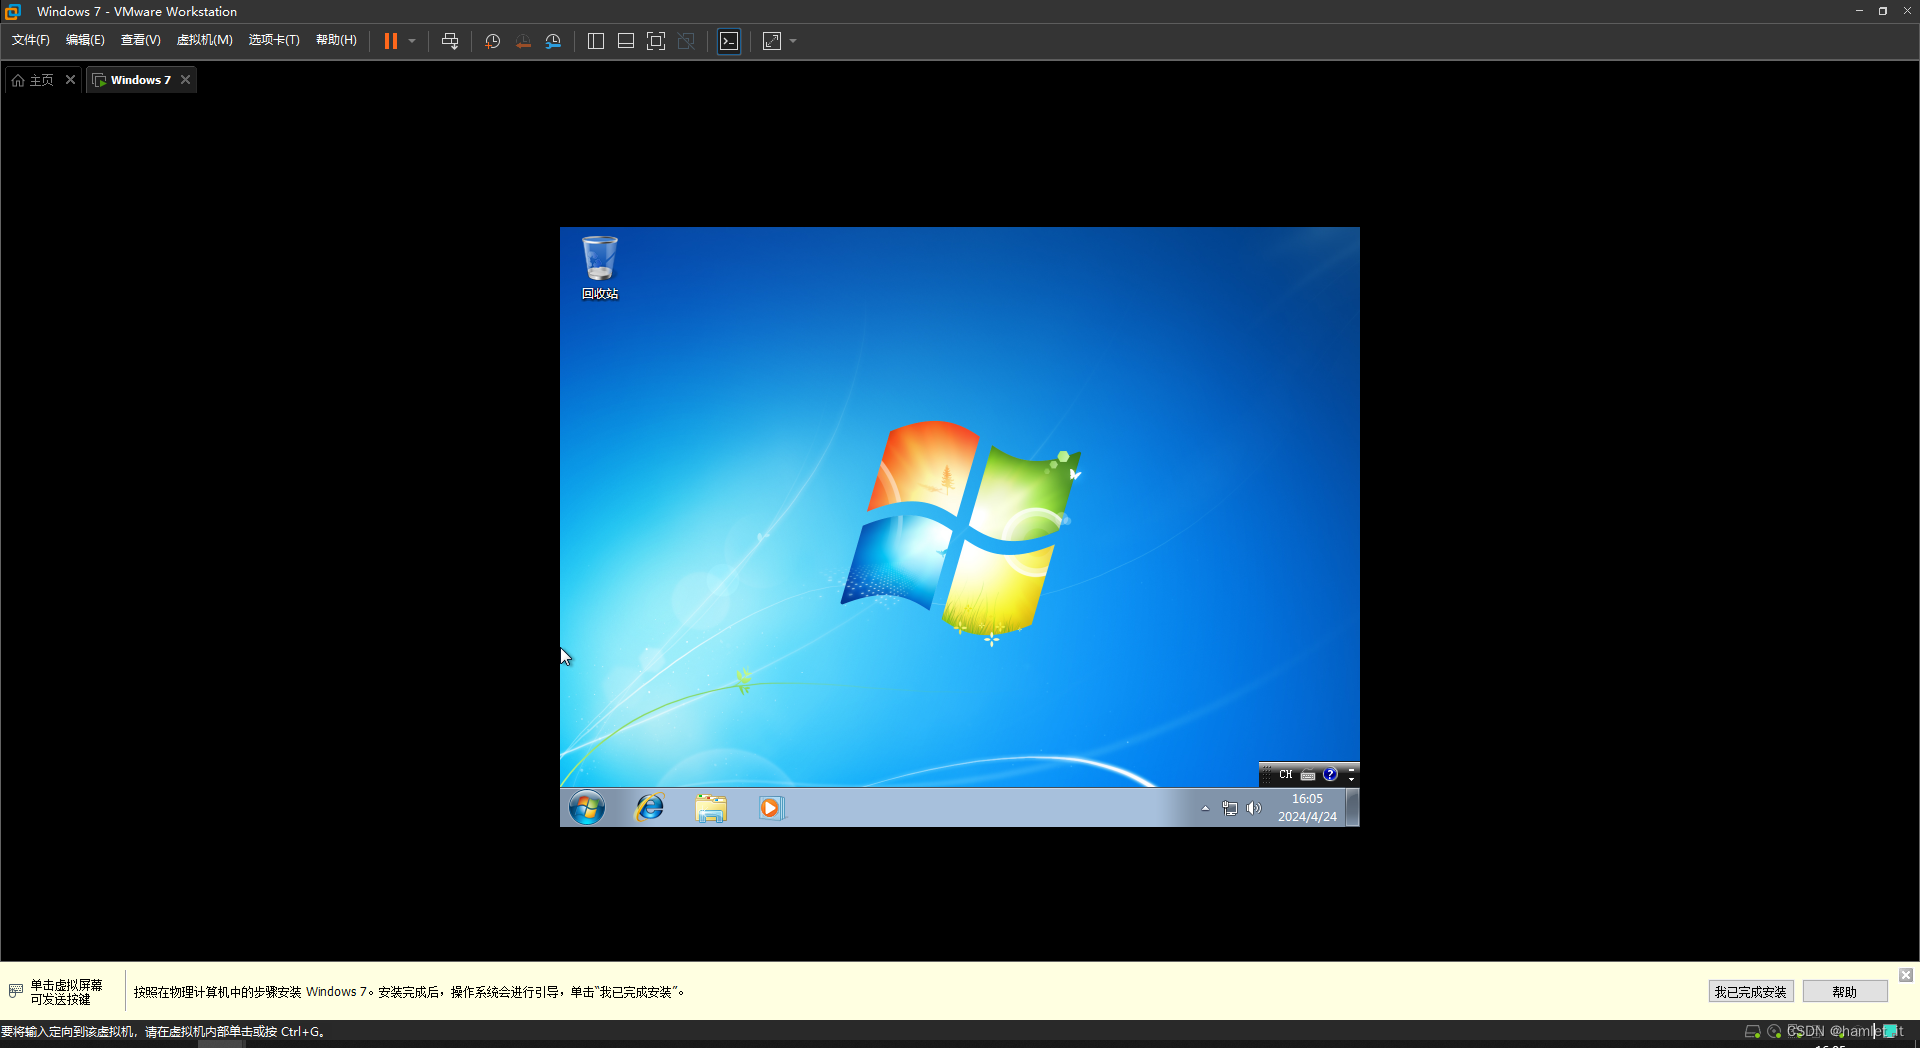Image resolution: width=1920 pixels, height=1048 pixels.
Task: Open language bar help
Action: click(x=1330, y=774)
